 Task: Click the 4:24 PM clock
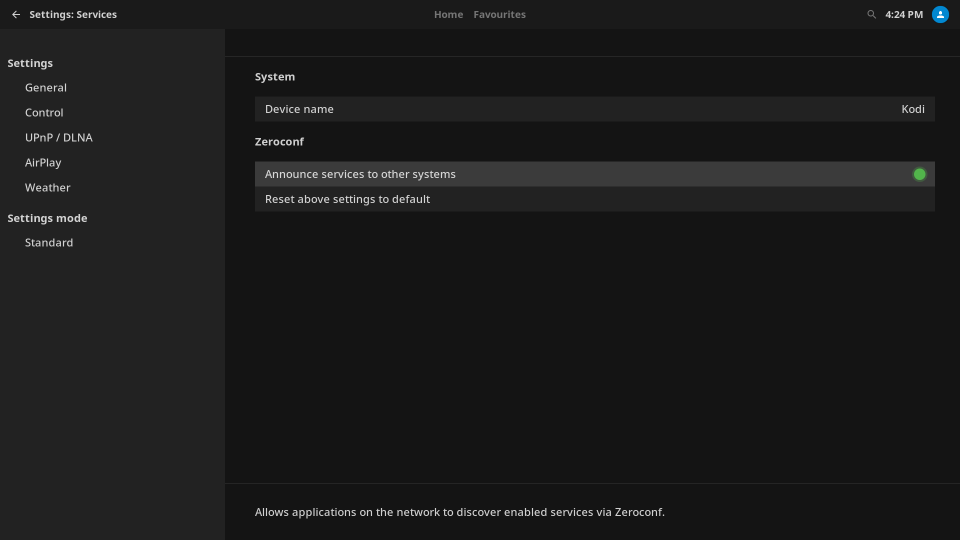coord(903,15)
